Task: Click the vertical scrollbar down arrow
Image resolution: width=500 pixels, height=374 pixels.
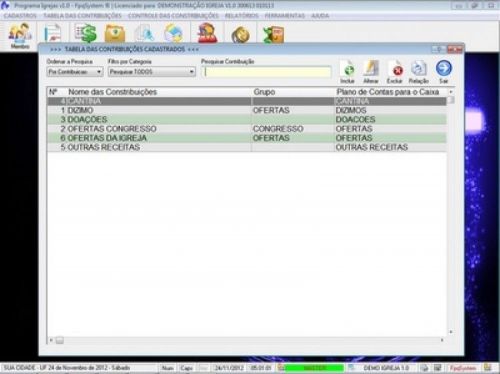Action: (x=451, y=332)
